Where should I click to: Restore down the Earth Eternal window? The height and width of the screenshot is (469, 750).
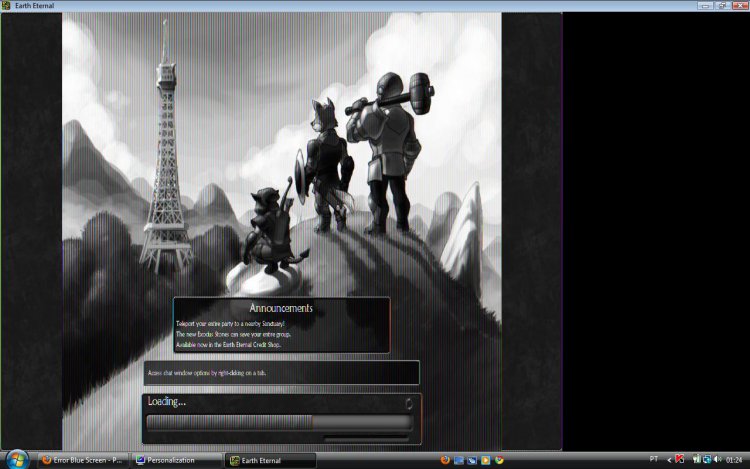point(723,5)
